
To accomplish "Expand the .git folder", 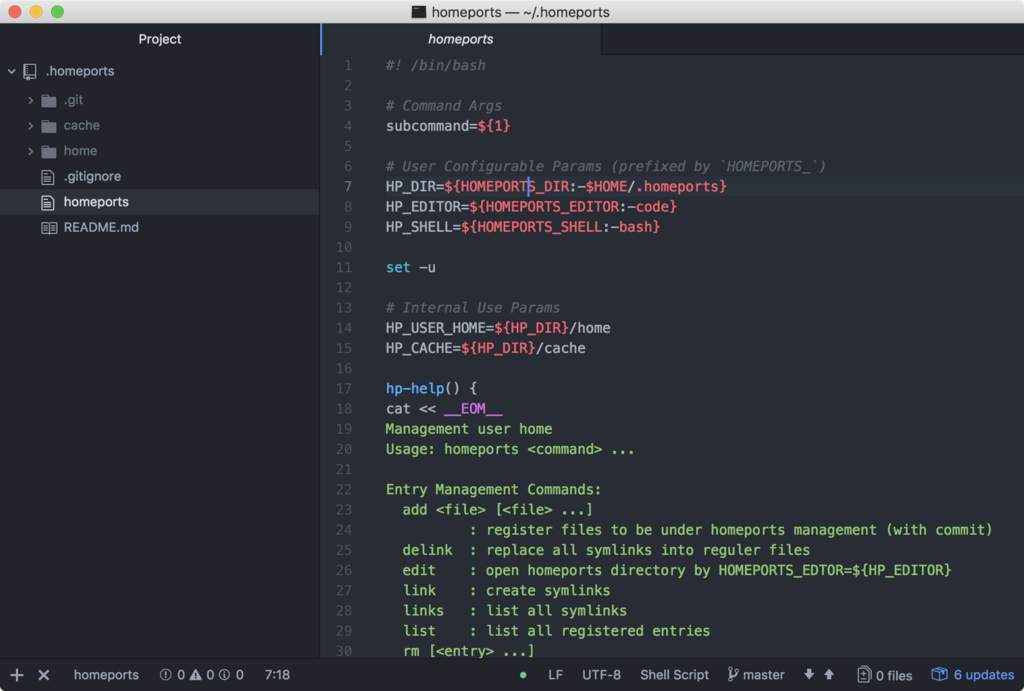I will pos(30,100).
